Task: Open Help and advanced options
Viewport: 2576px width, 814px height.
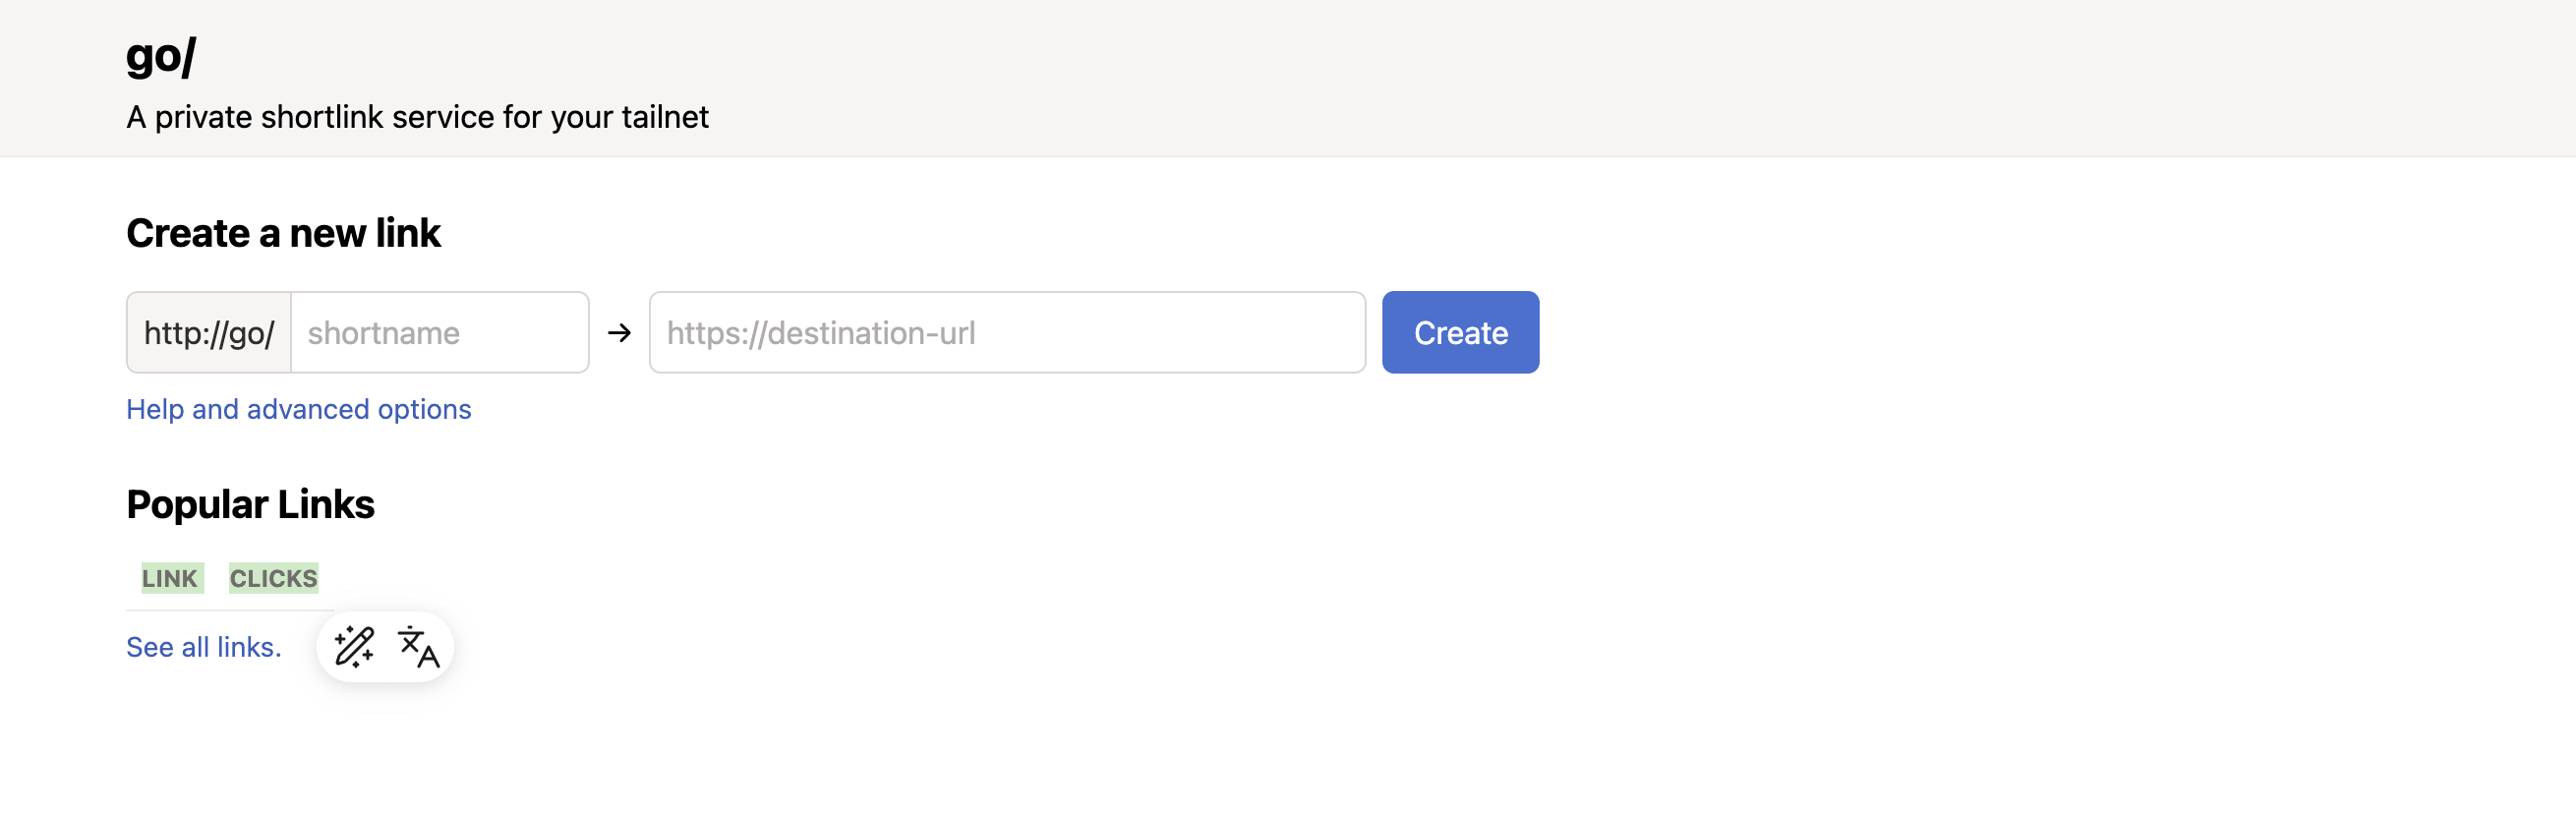Action: pyautogui.click(x=298, y=409)
